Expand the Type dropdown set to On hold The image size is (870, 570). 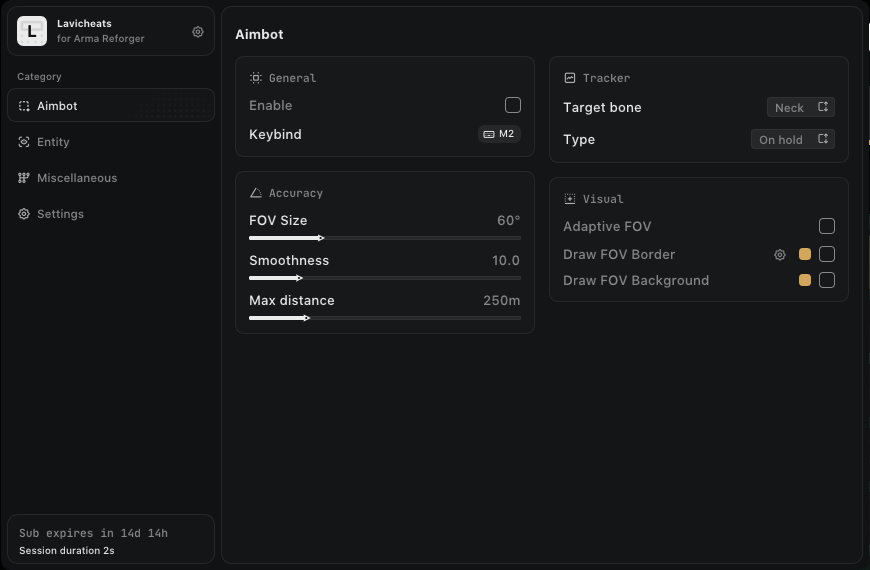click(792, 139)
